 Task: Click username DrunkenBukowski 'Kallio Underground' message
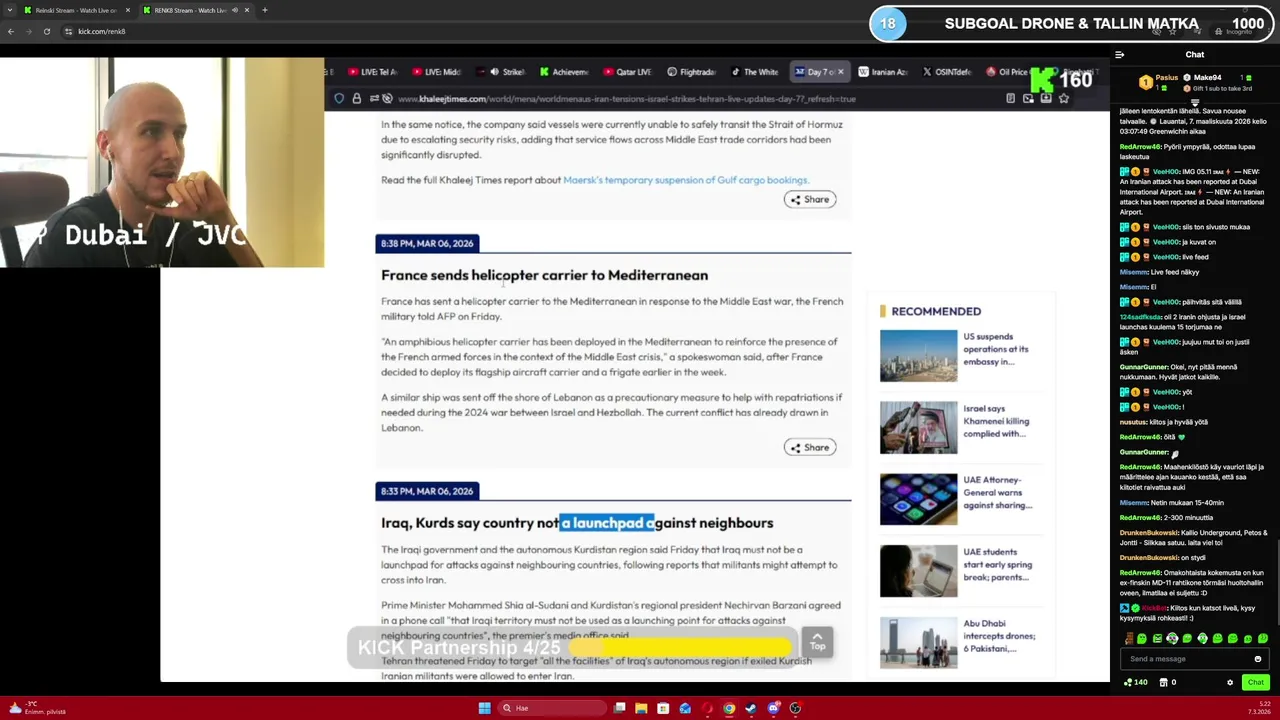click(x=1148, y=532)
